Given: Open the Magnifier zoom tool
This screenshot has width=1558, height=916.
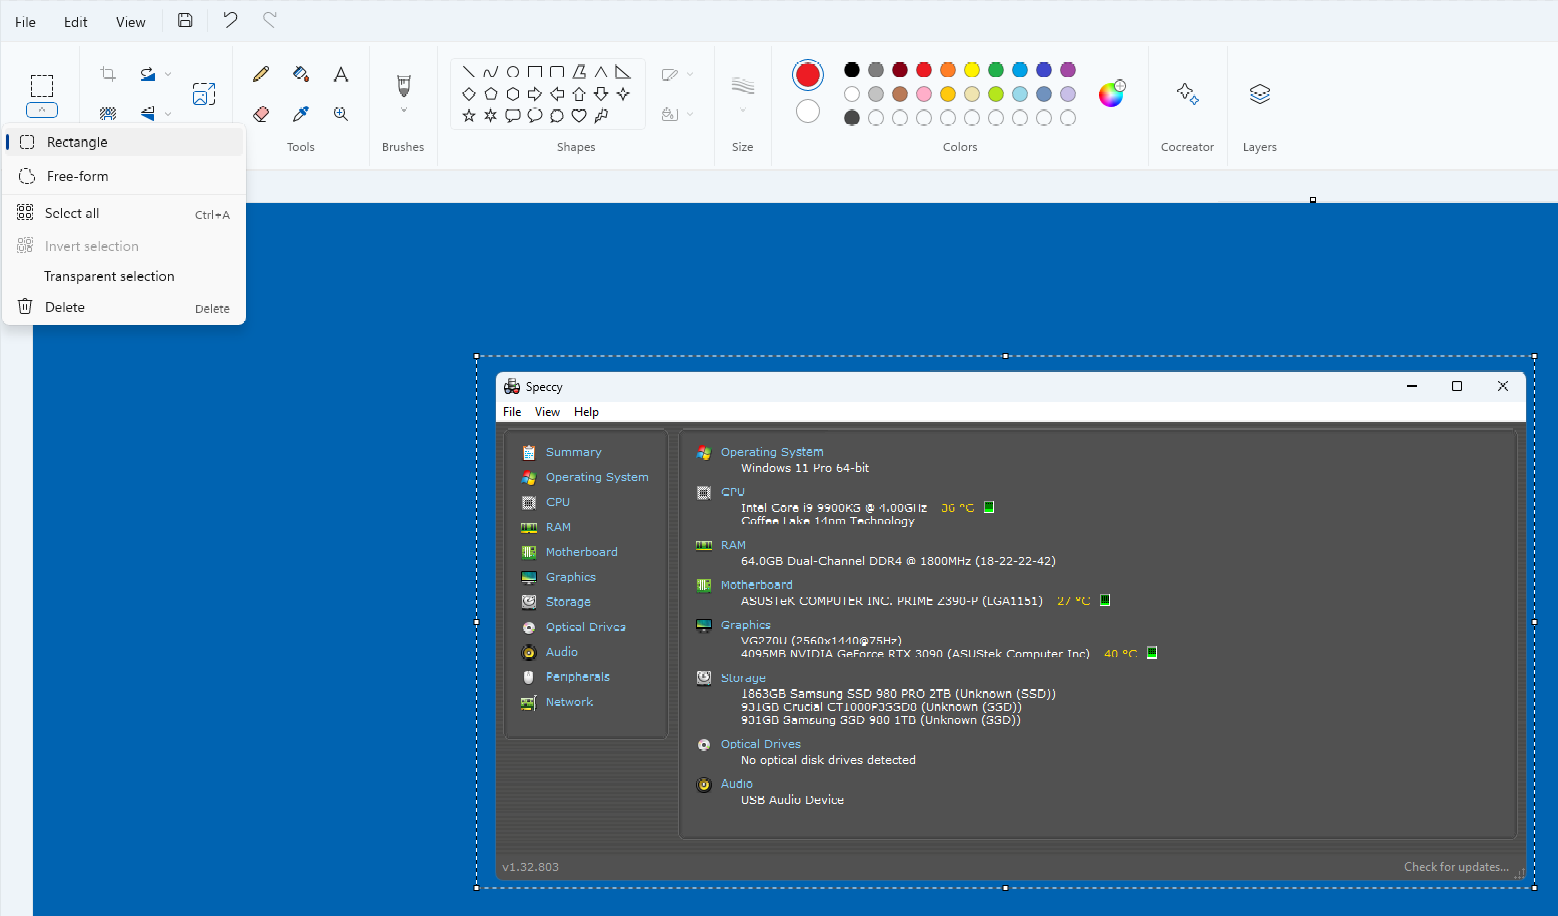Looking at the screenshot, I should coord(341,114).
